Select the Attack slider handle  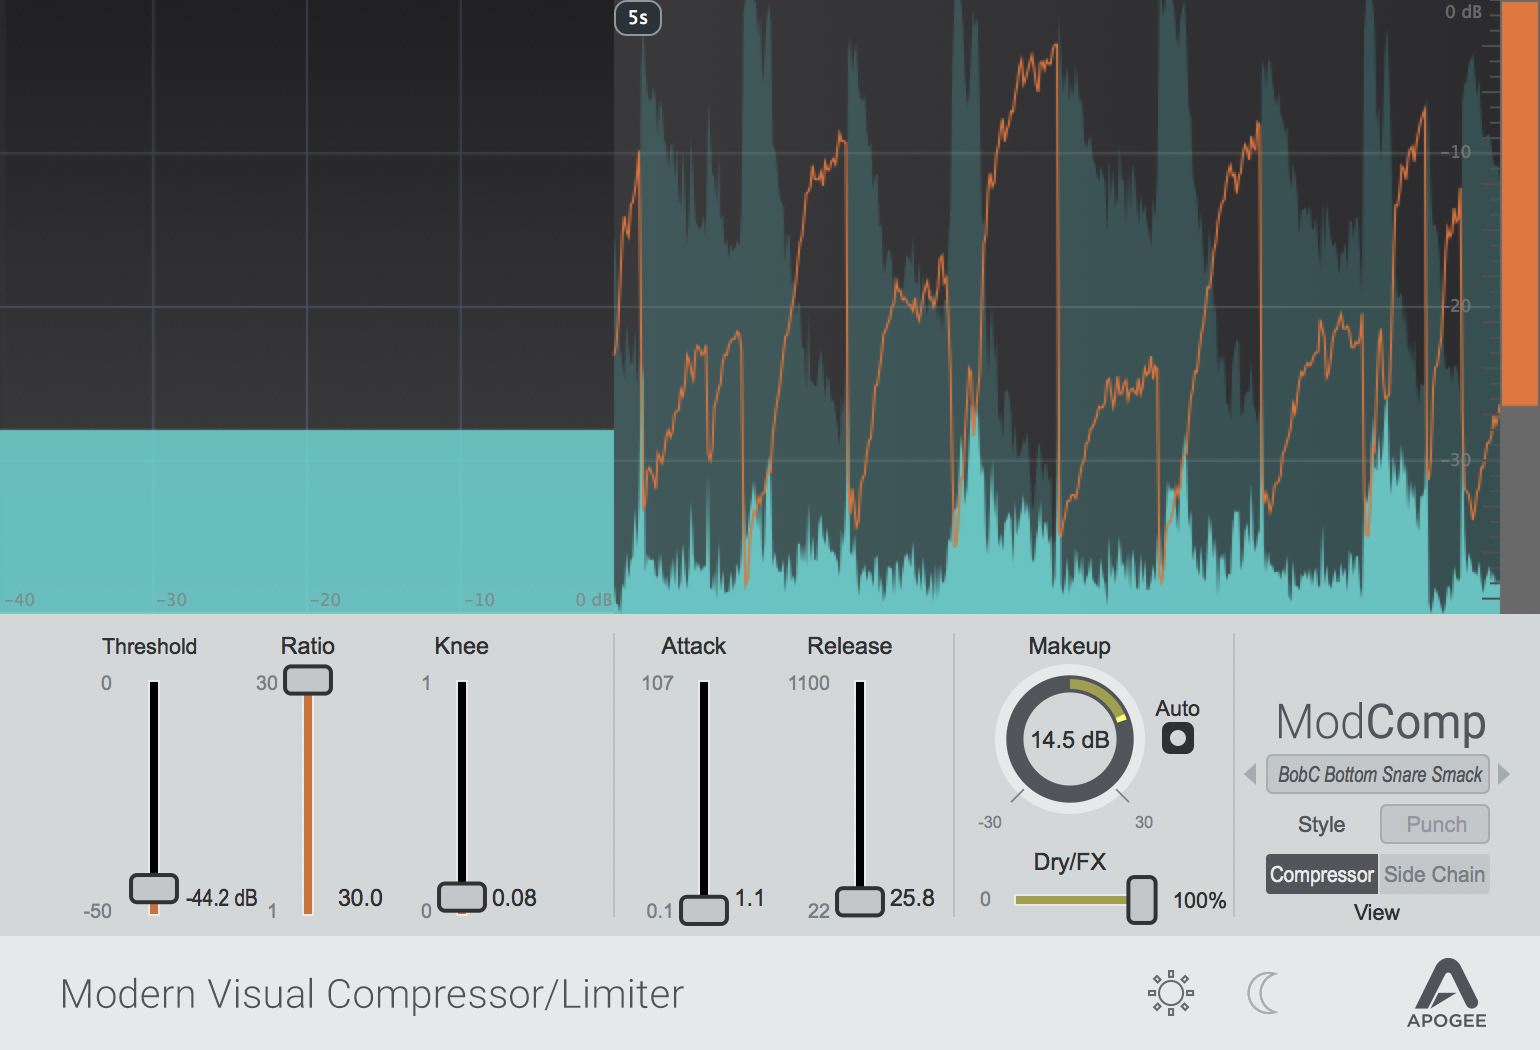[x=703, y=911]
